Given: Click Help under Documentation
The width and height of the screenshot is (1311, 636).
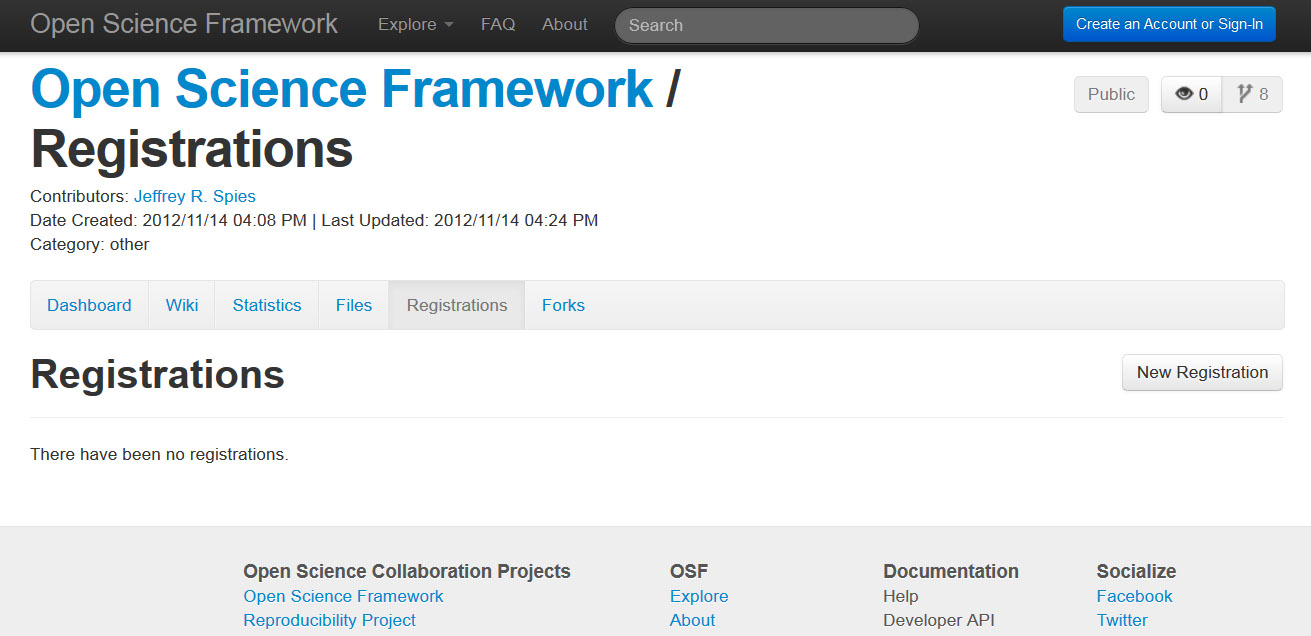Looking at the screenshot, I should tap(900, 596).
